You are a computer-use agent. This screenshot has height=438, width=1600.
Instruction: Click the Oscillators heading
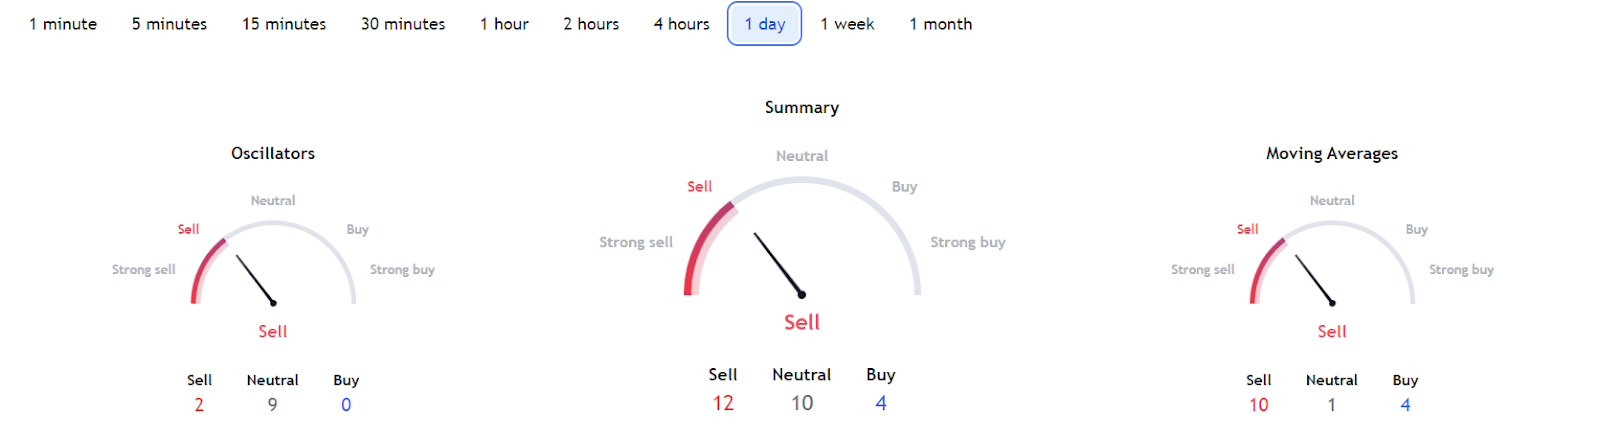[273, 153]
